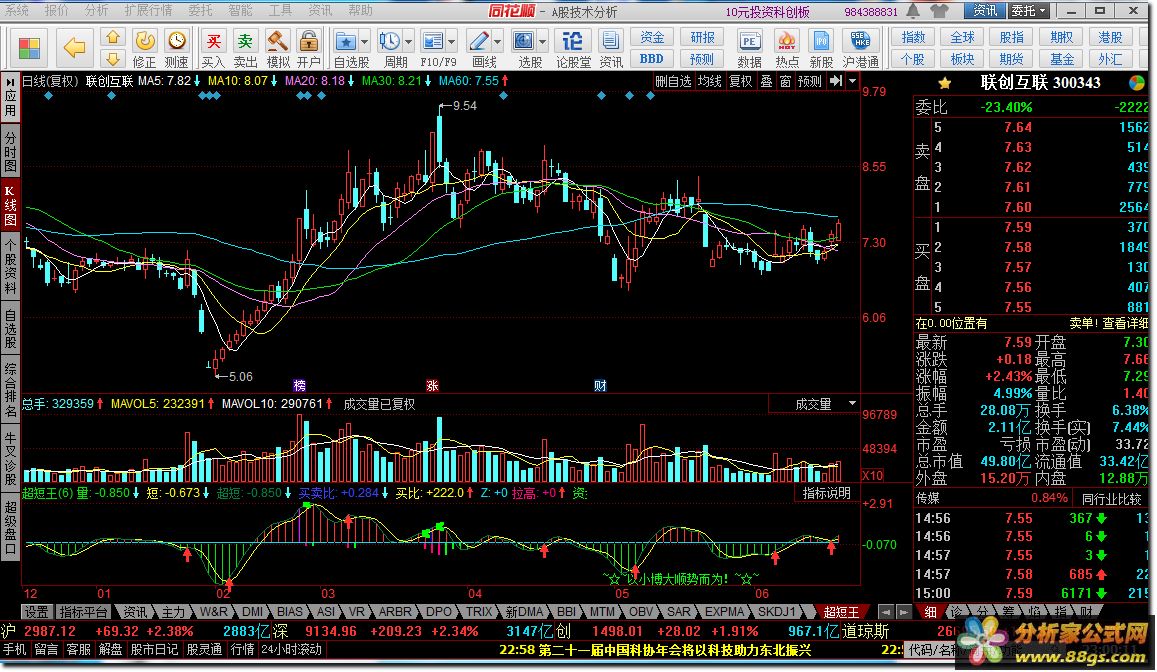Expand the chart toolbar down-arrow menu

click(x=853, y=81)
